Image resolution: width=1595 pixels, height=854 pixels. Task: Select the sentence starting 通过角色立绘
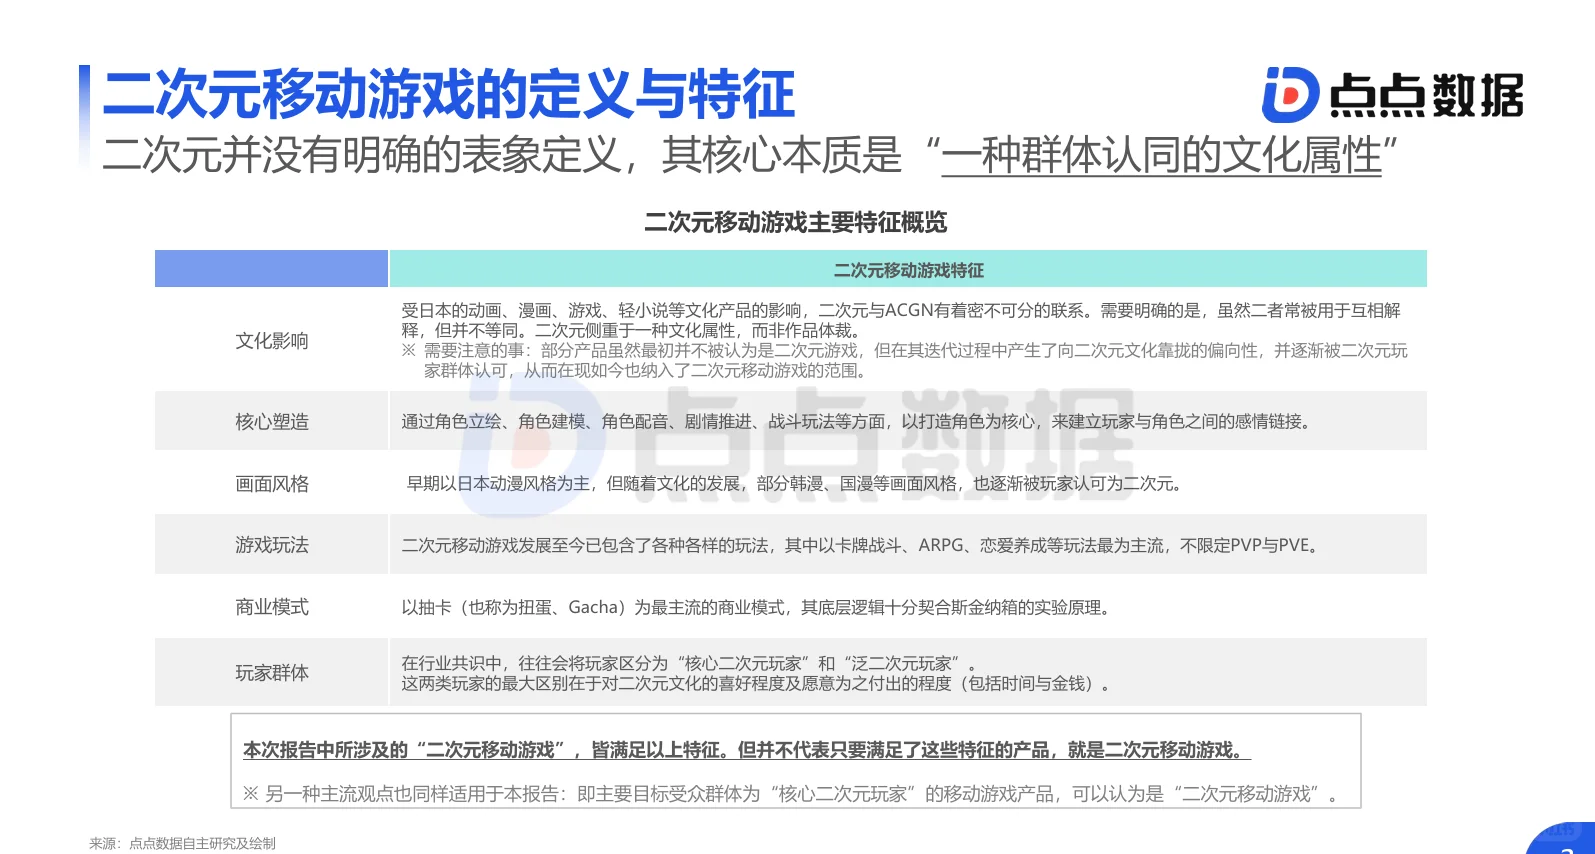point(859,422)
